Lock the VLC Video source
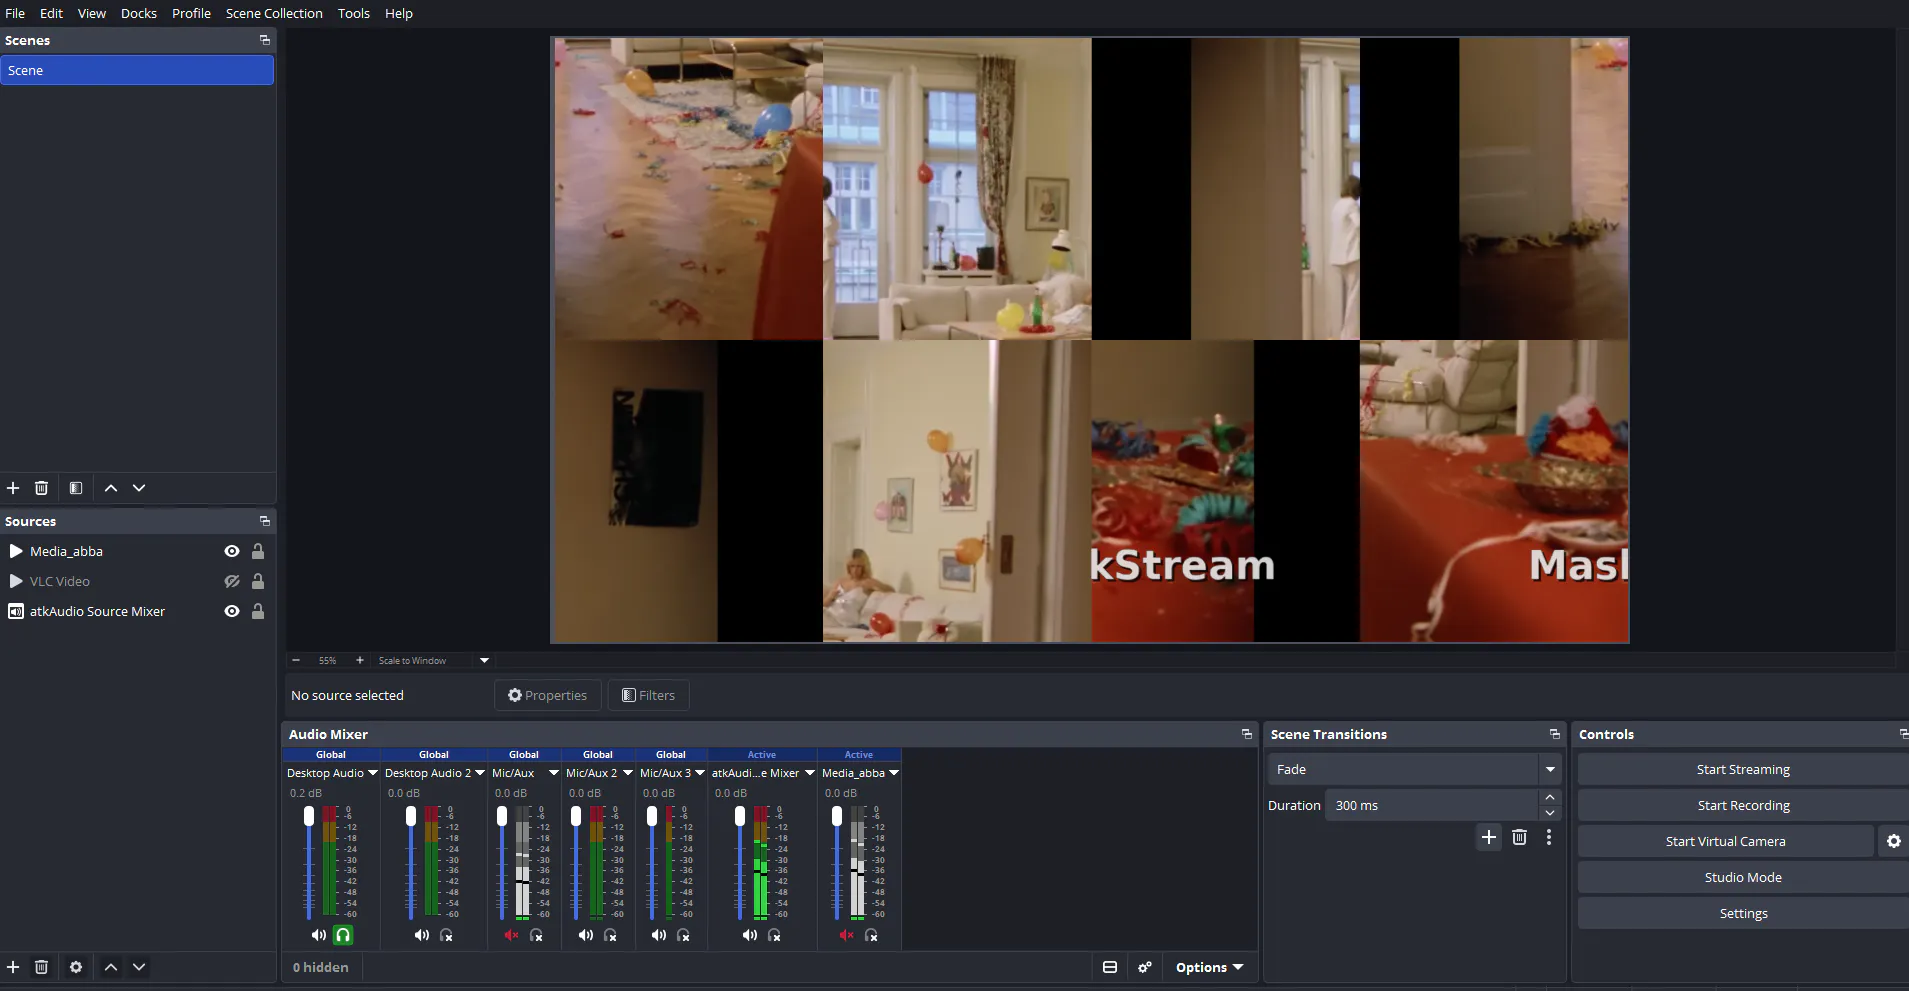Image resolution: width=1909 pixels, height=991 pixels. [258, 581]
